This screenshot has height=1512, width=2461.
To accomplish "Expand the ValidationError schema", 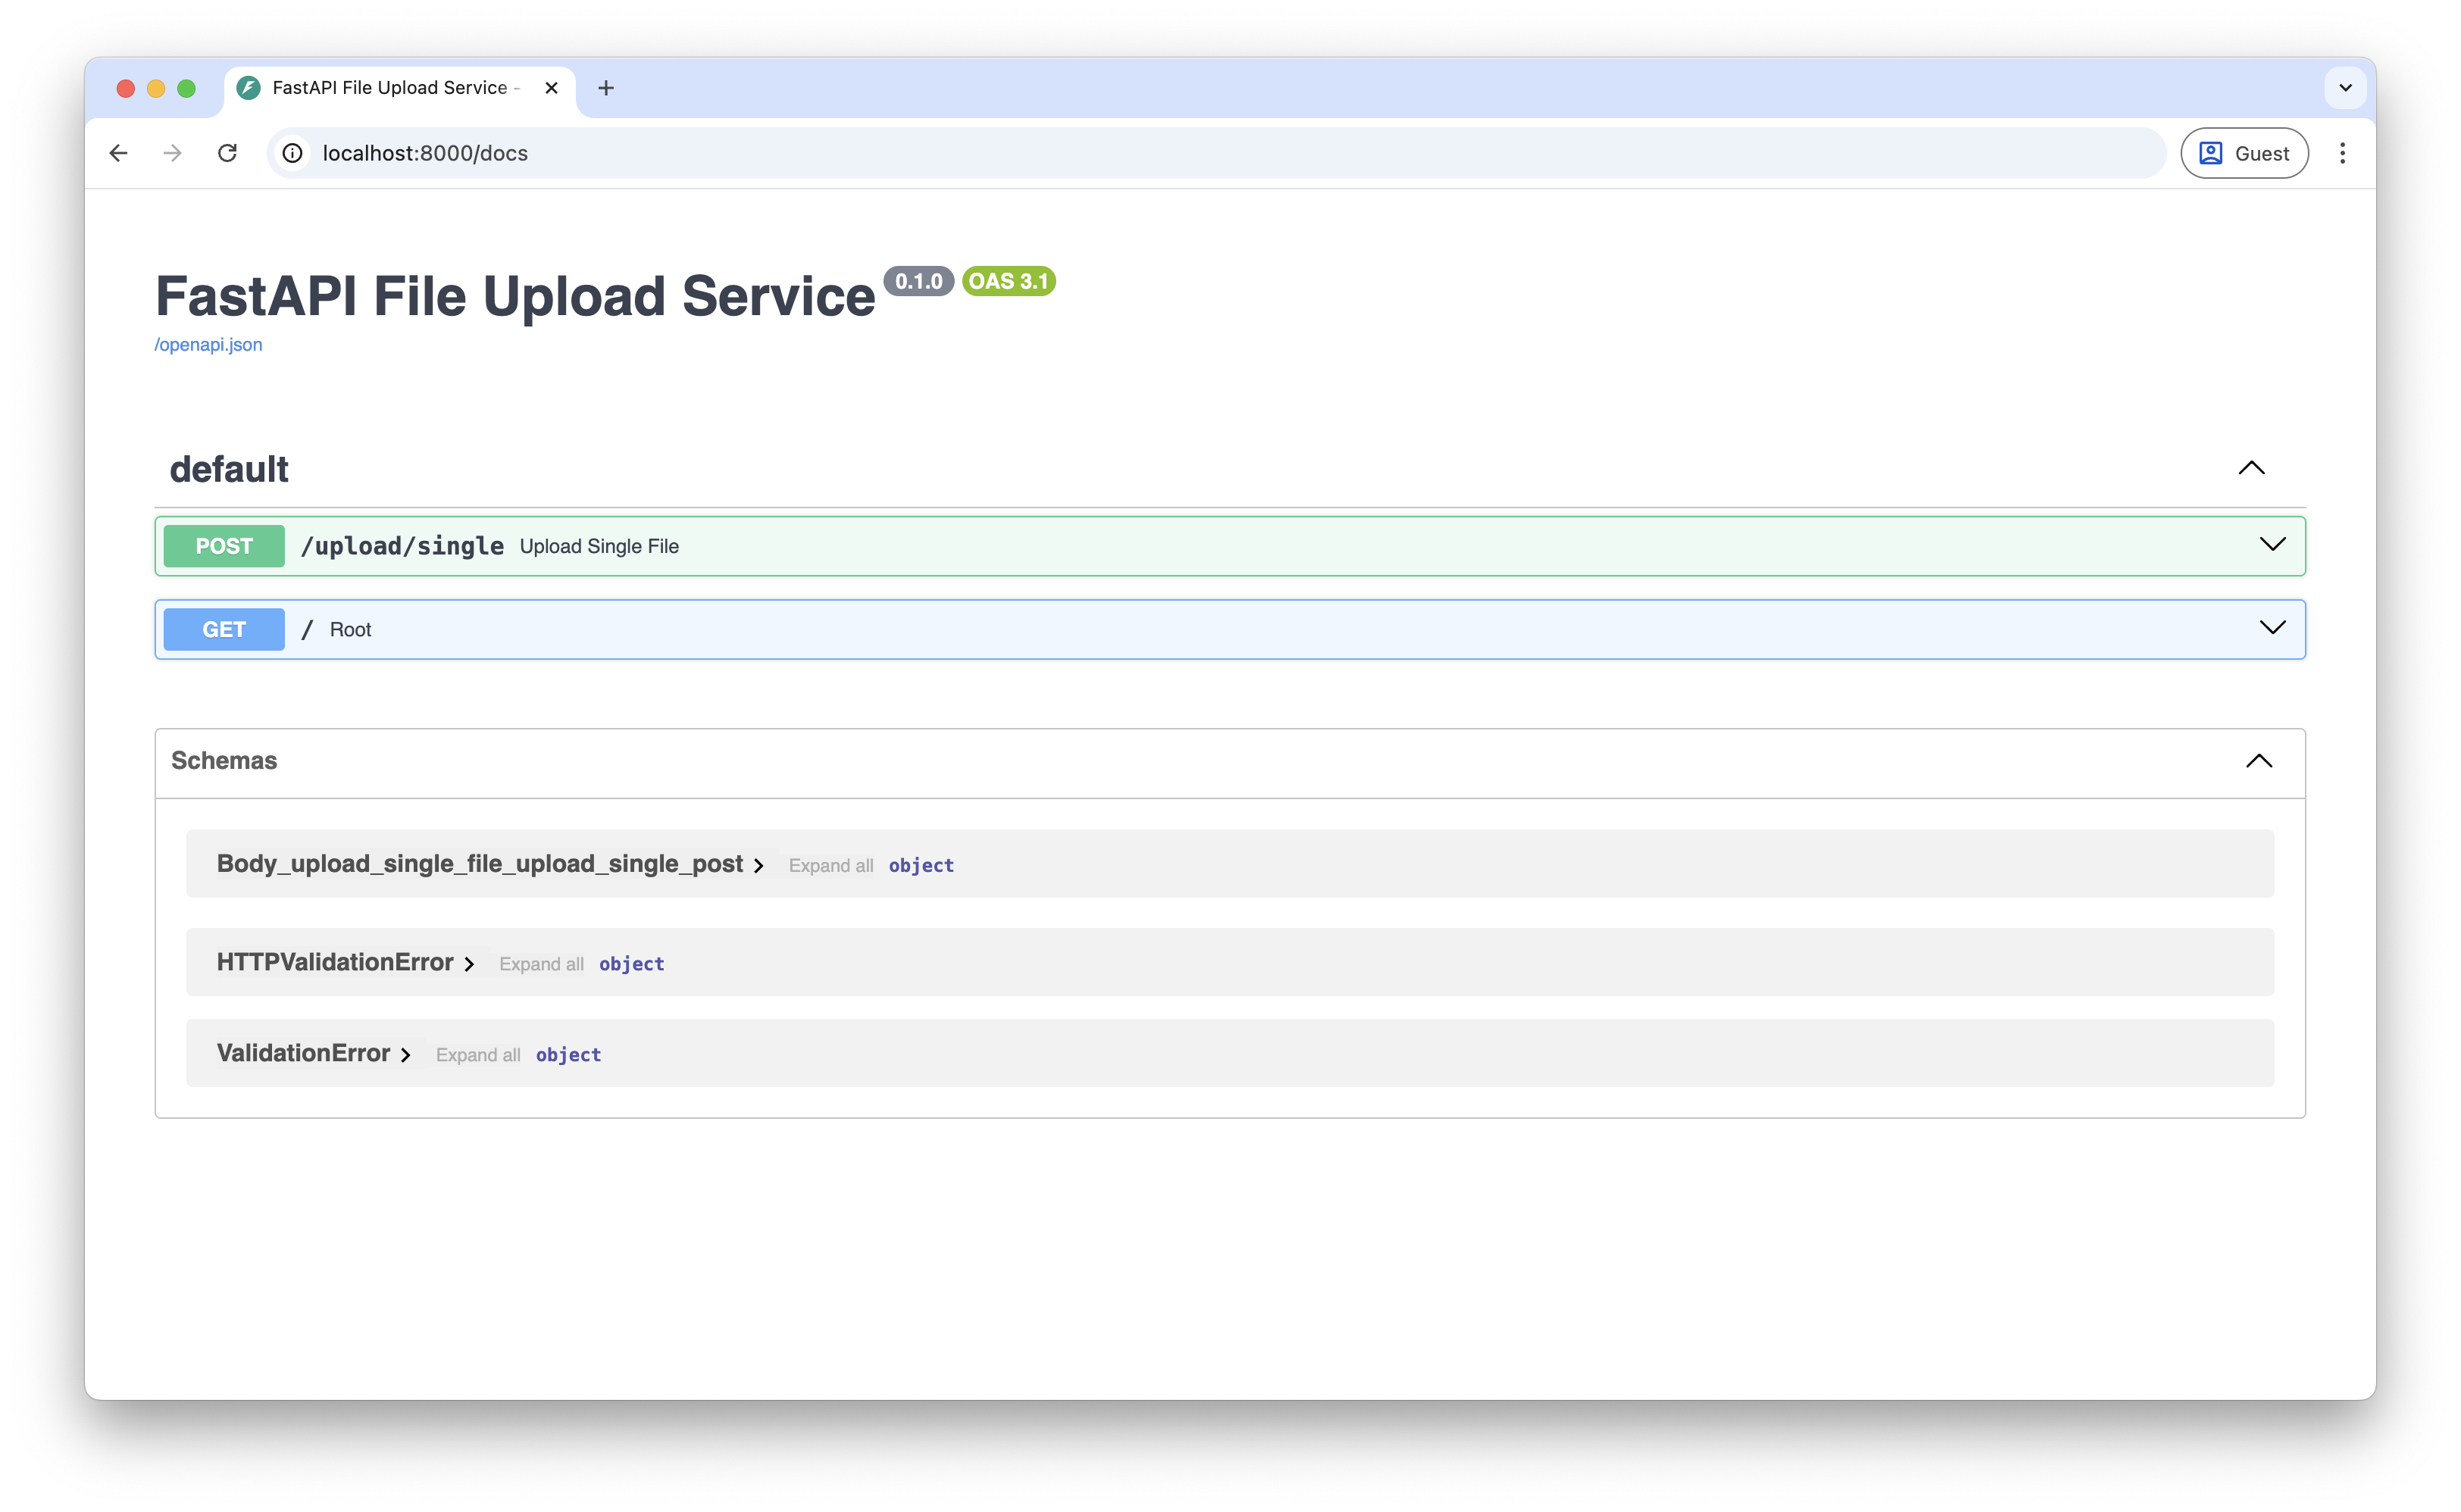I will pyautogui.click(x=406, y=1054).
